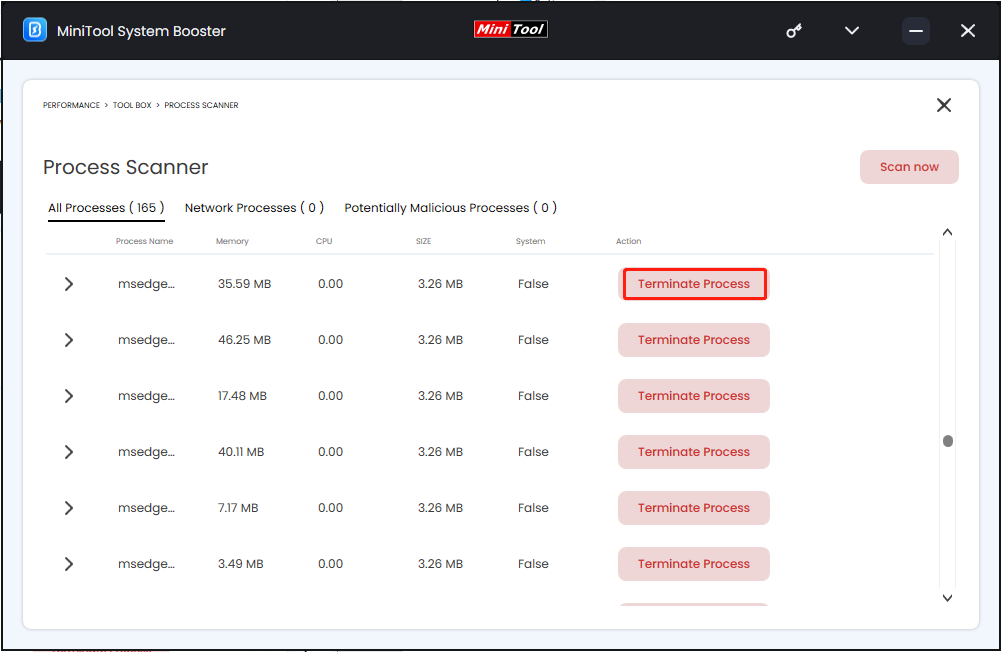Click the Process Scanner heading
This screenshot has width=1001, height=652.
click(126, 167)
